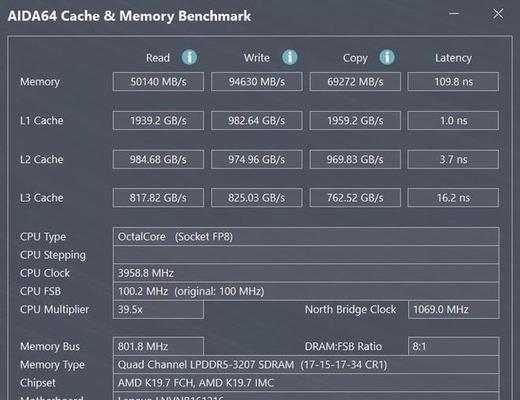Click the L1 Cache Write 982.64 GB/s box

[257, 120]
